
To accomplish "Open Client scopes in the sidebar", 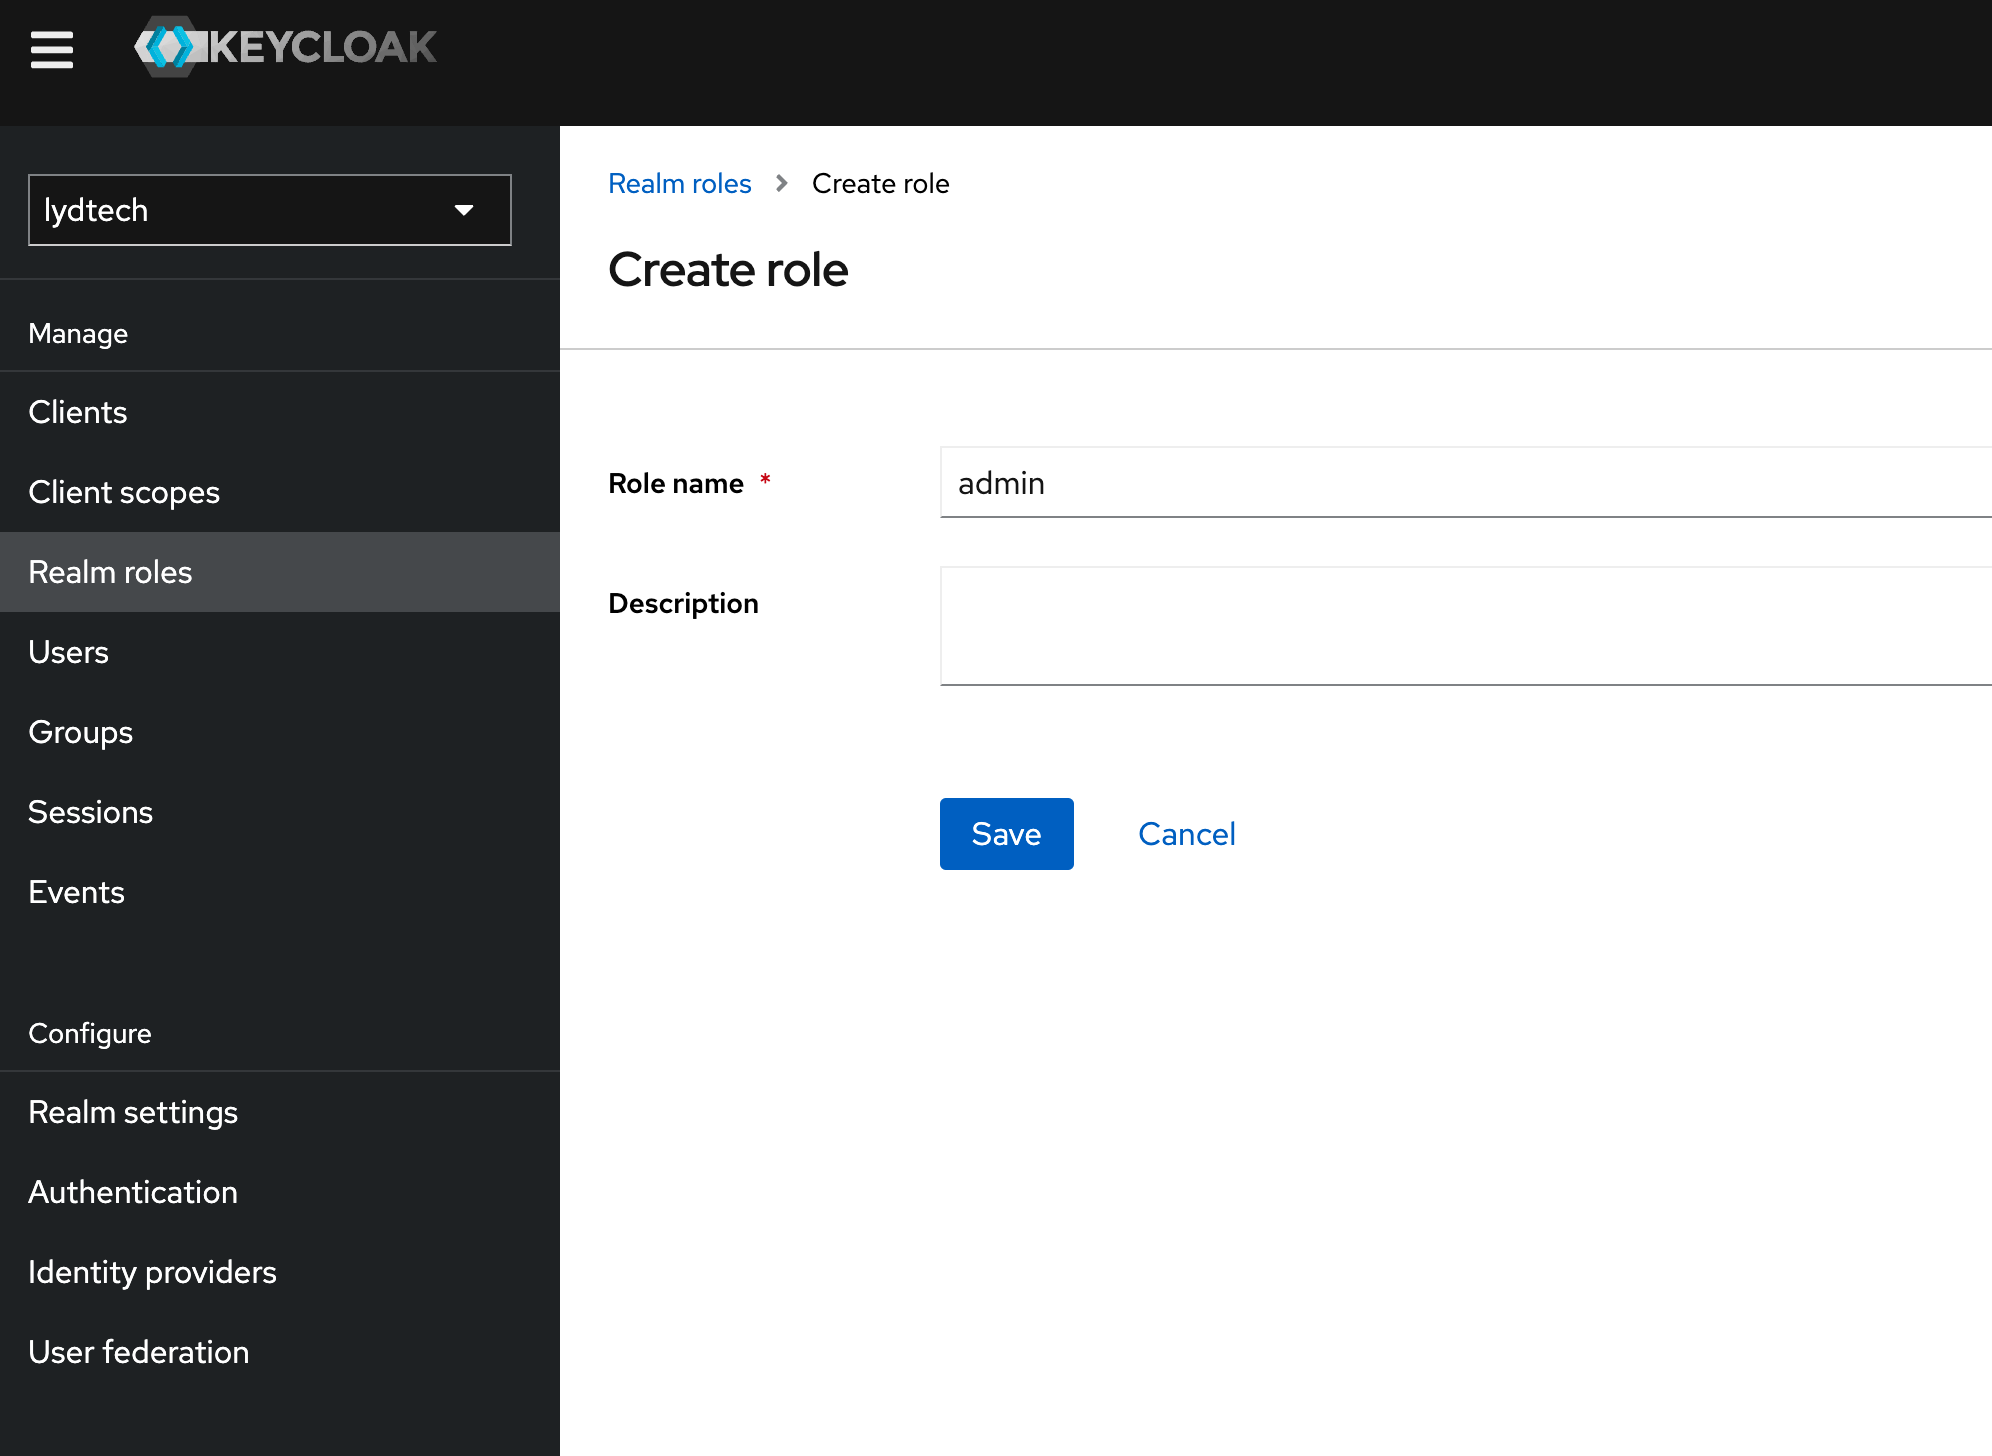I will 280,492.
